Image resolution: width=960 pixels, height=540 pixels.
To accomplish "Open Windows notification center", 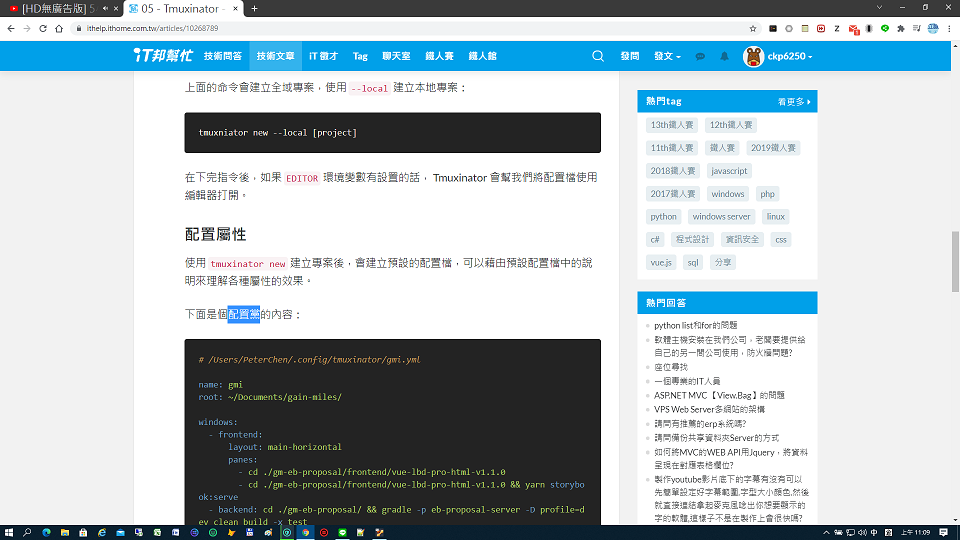I will click(943, 533).
